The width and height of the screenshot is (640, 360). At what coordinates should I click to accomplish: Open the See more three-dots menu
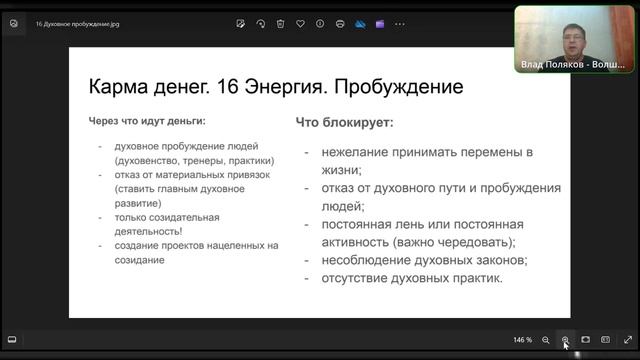click(400, 24)
